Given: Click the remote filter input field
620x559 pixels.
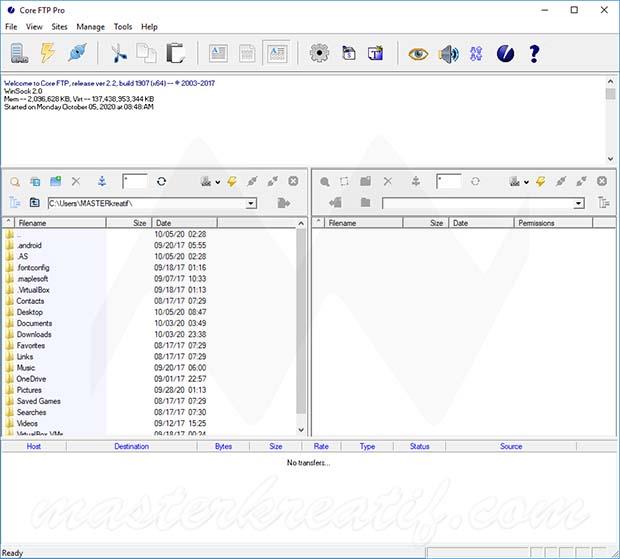Looking at the screenshot, I should (x=449, y=181).
